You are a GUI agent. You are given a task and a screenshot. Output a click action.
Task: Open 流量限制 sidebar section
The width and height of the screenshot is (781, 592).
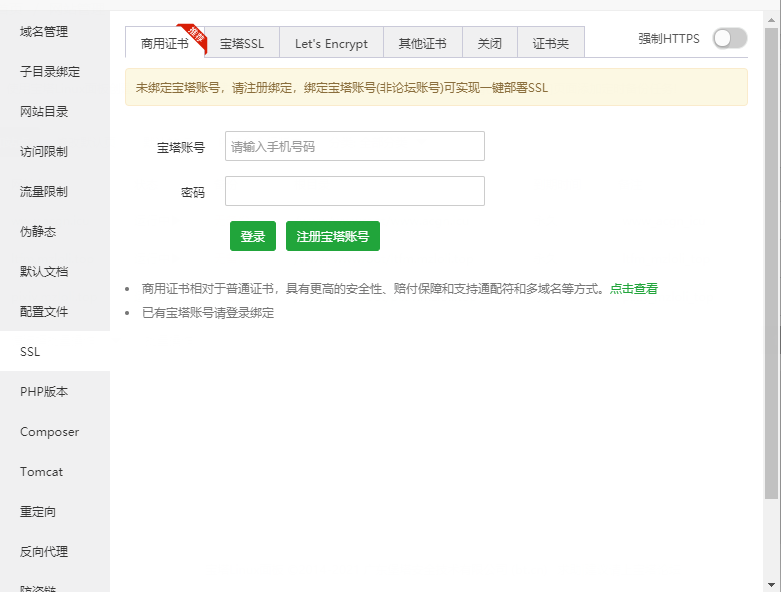point(55,192)
